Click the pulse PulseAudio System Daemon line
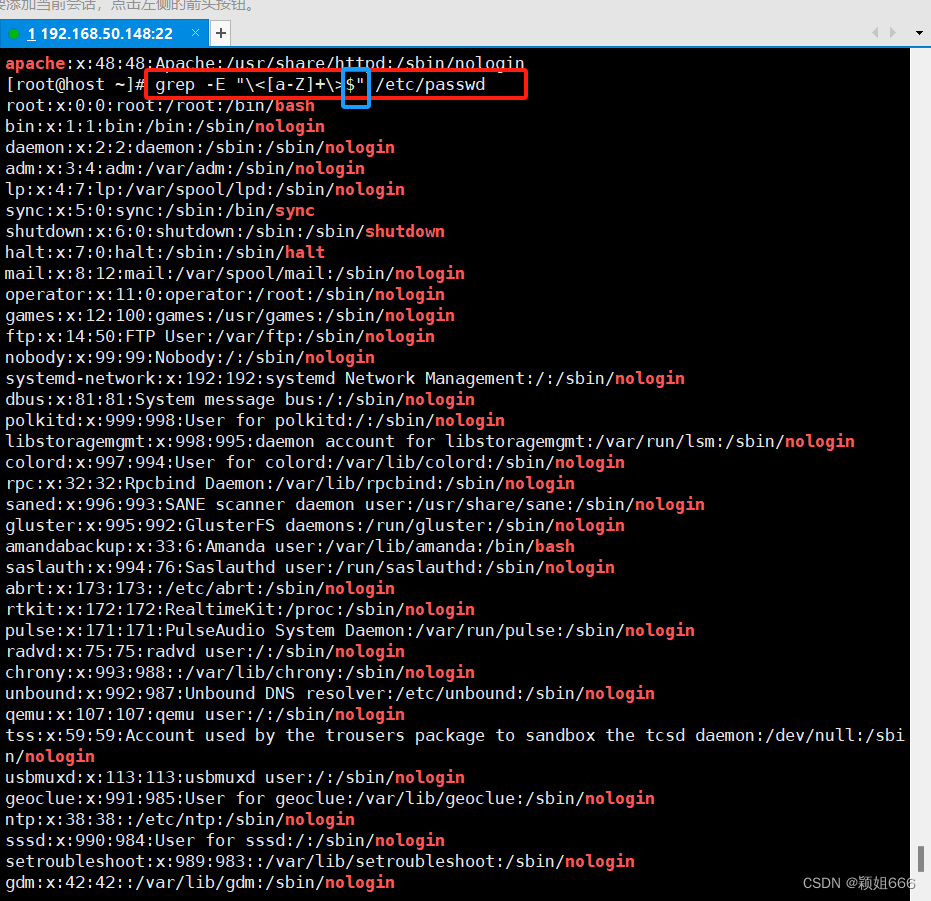 coord(350,630)
